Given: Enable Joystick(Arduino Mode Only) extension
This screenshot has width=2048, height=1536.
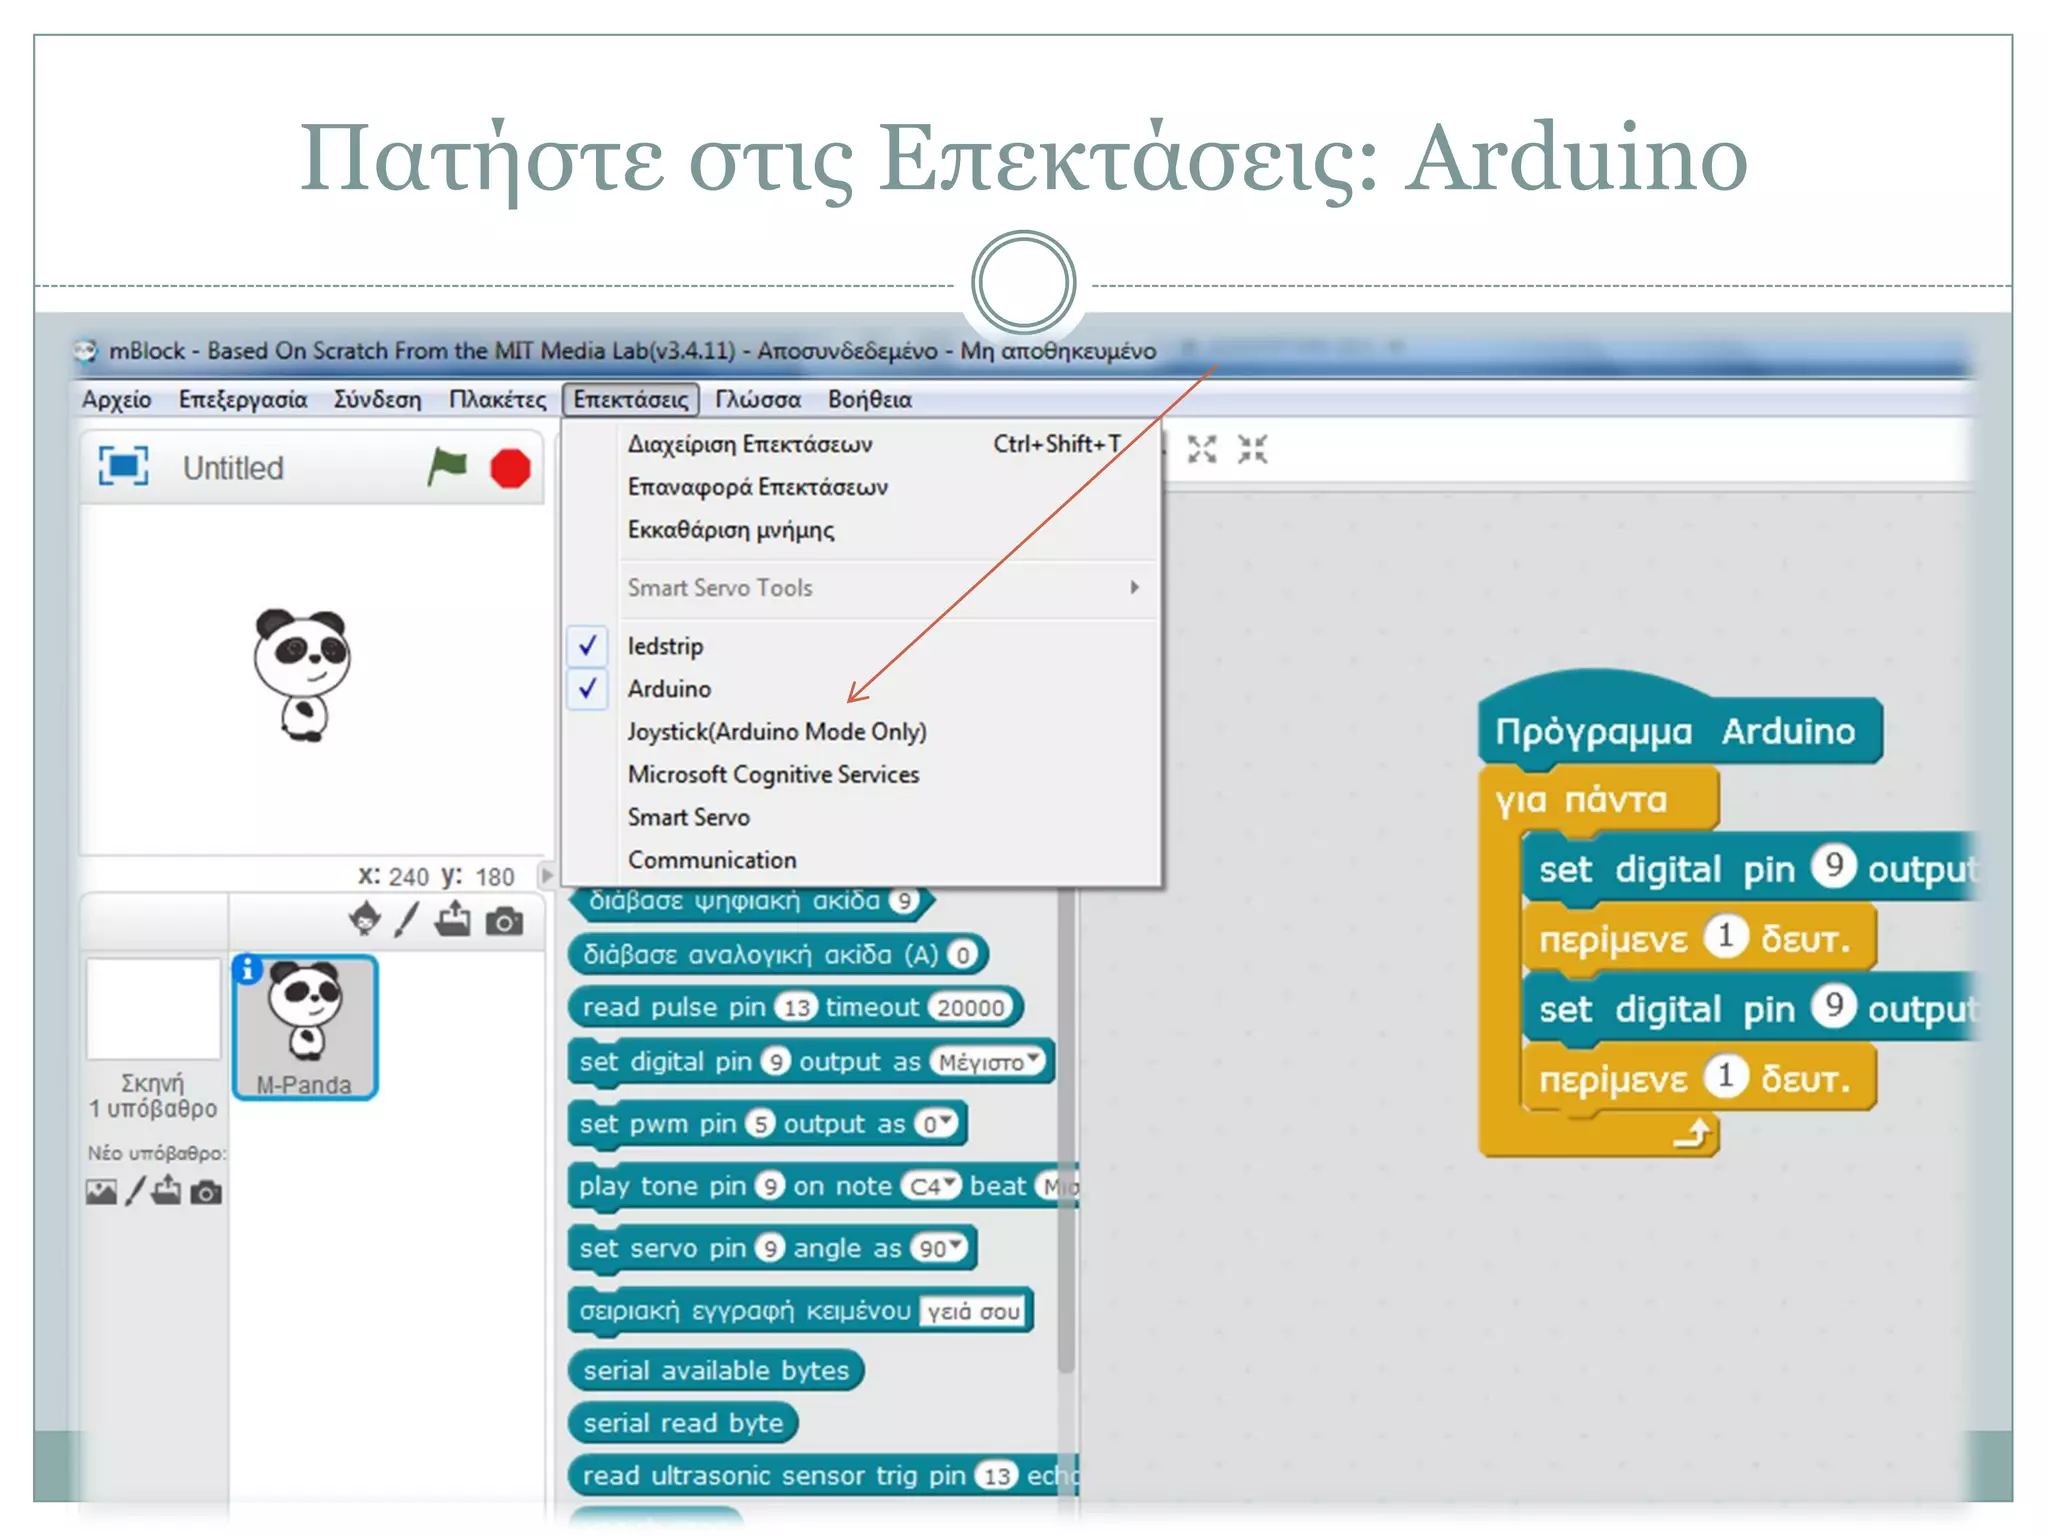Looking at the screenshot, I should (776, 732).
